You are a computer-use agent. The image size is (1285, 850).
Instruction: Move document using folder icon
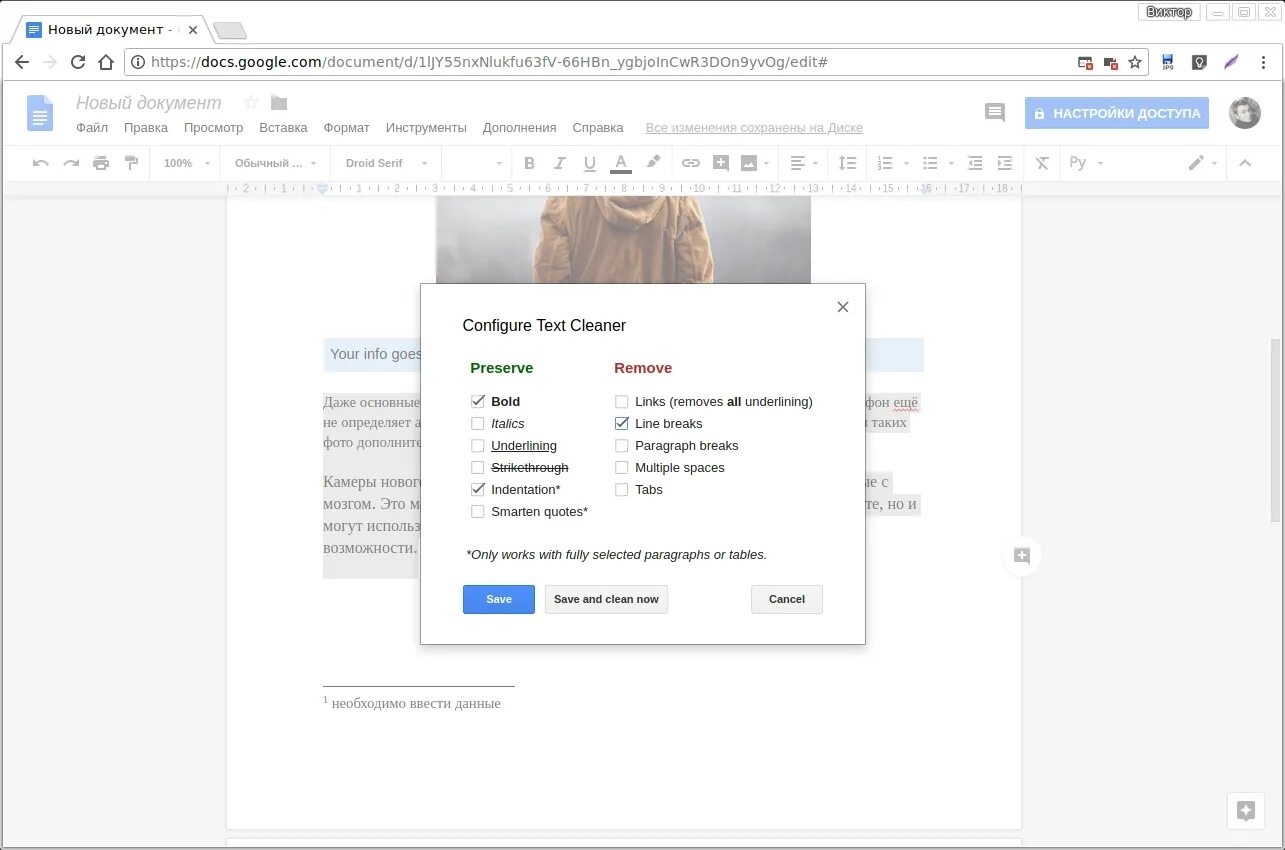coord(279,103)
